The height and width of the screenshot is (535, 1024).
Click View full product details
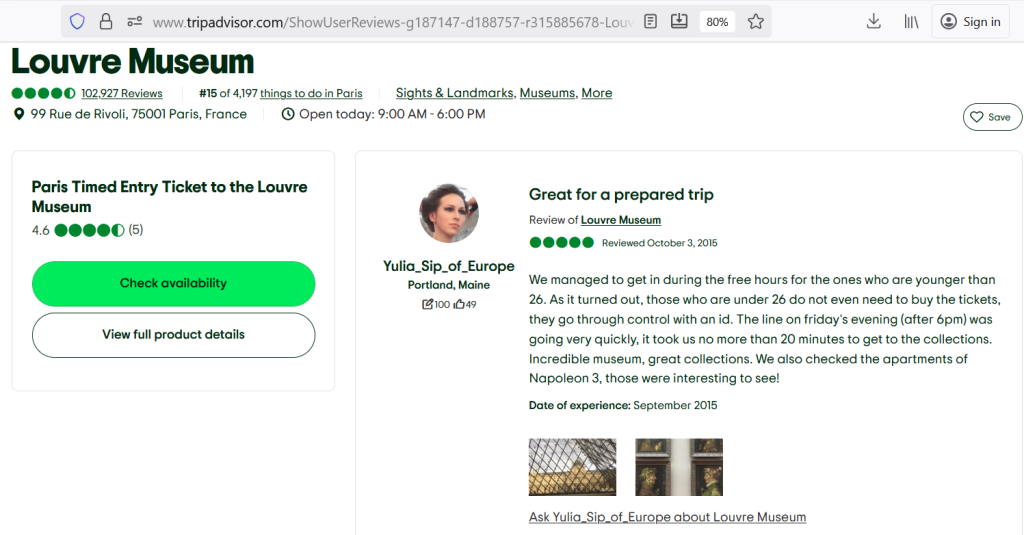point(173,335)
